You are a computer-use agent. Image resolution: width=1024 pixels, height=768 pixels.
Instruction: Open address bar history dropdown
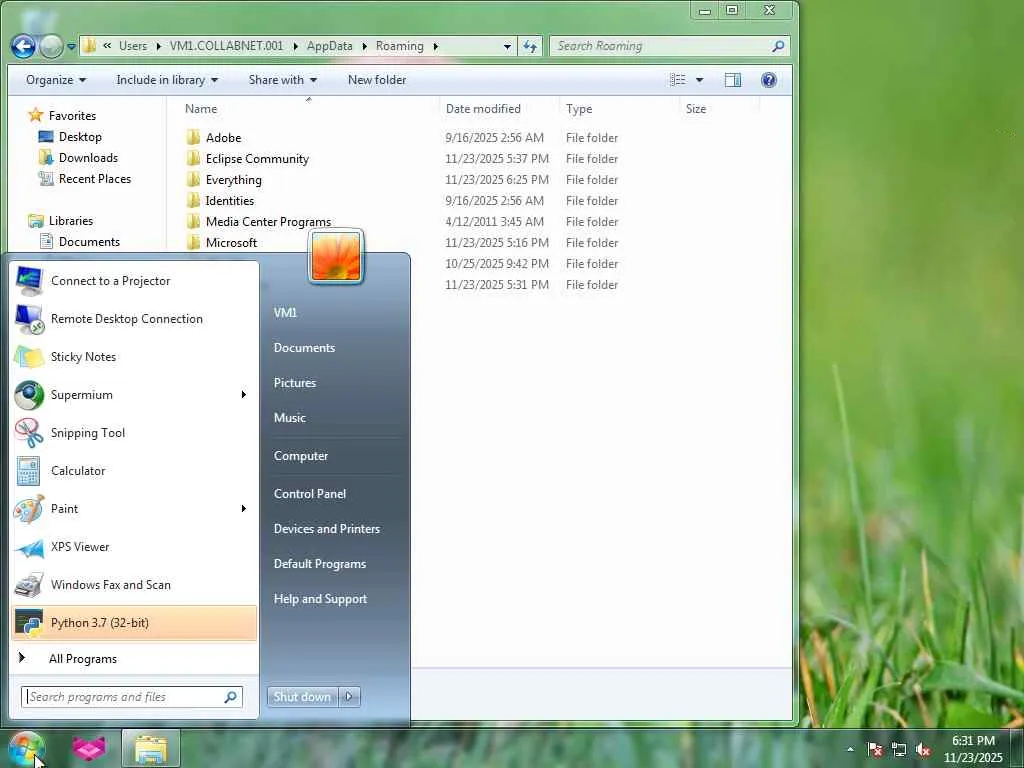507,46
